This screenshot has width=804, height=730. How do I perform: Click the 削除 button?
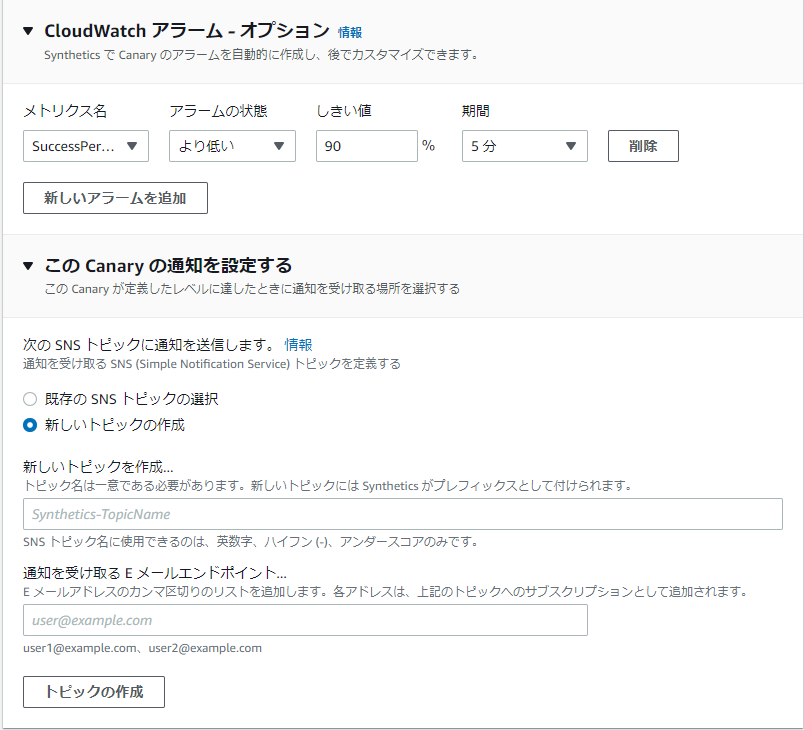(643, 146)
